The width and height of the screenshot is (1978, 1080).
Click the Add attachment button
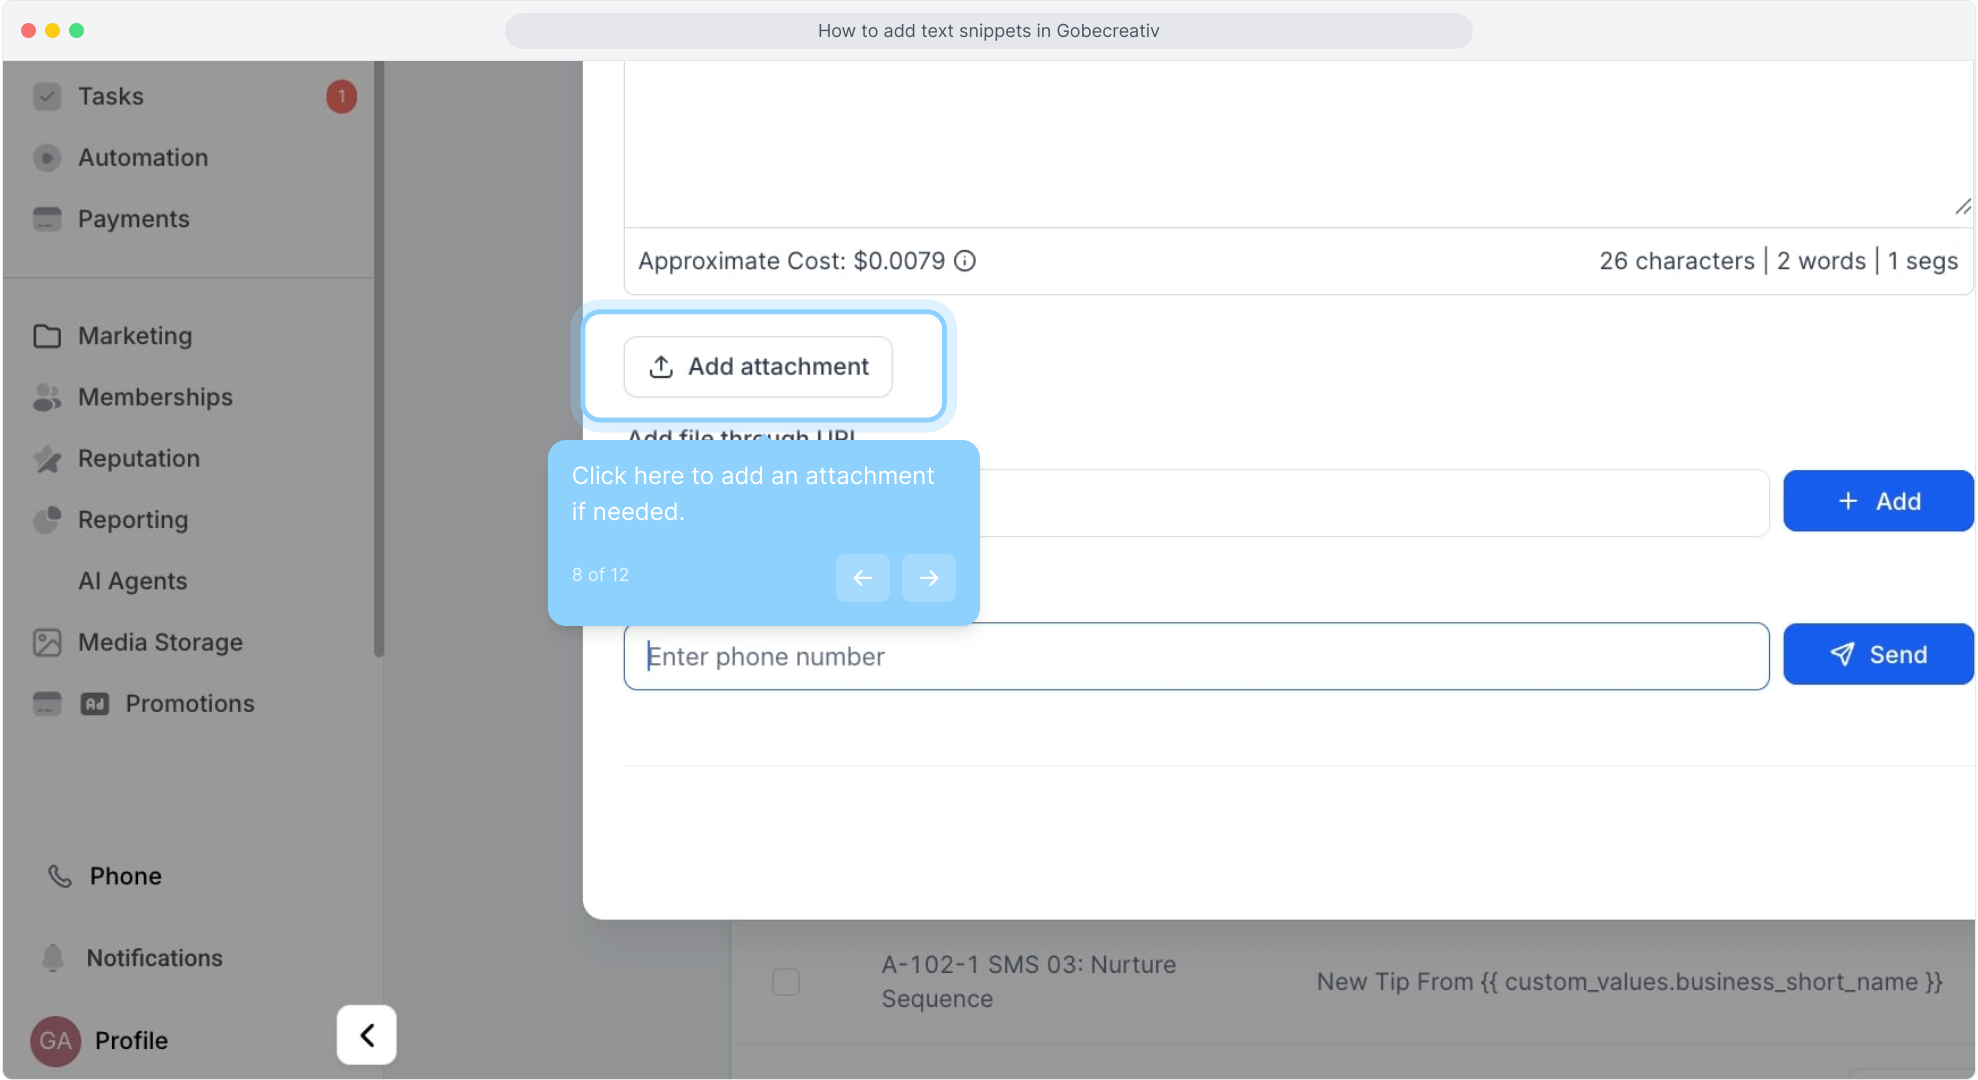[x=758, y=367]
